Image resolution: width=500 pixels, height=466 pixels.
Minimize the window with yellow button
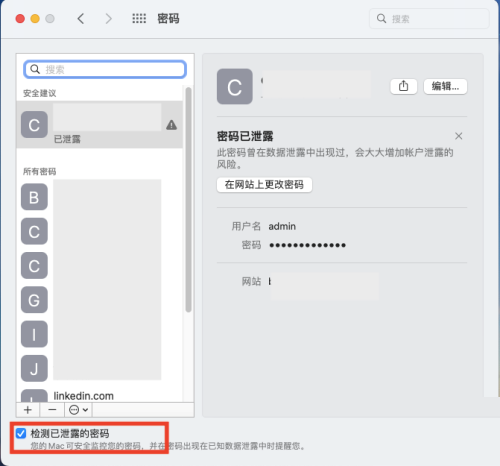[35, 19]
